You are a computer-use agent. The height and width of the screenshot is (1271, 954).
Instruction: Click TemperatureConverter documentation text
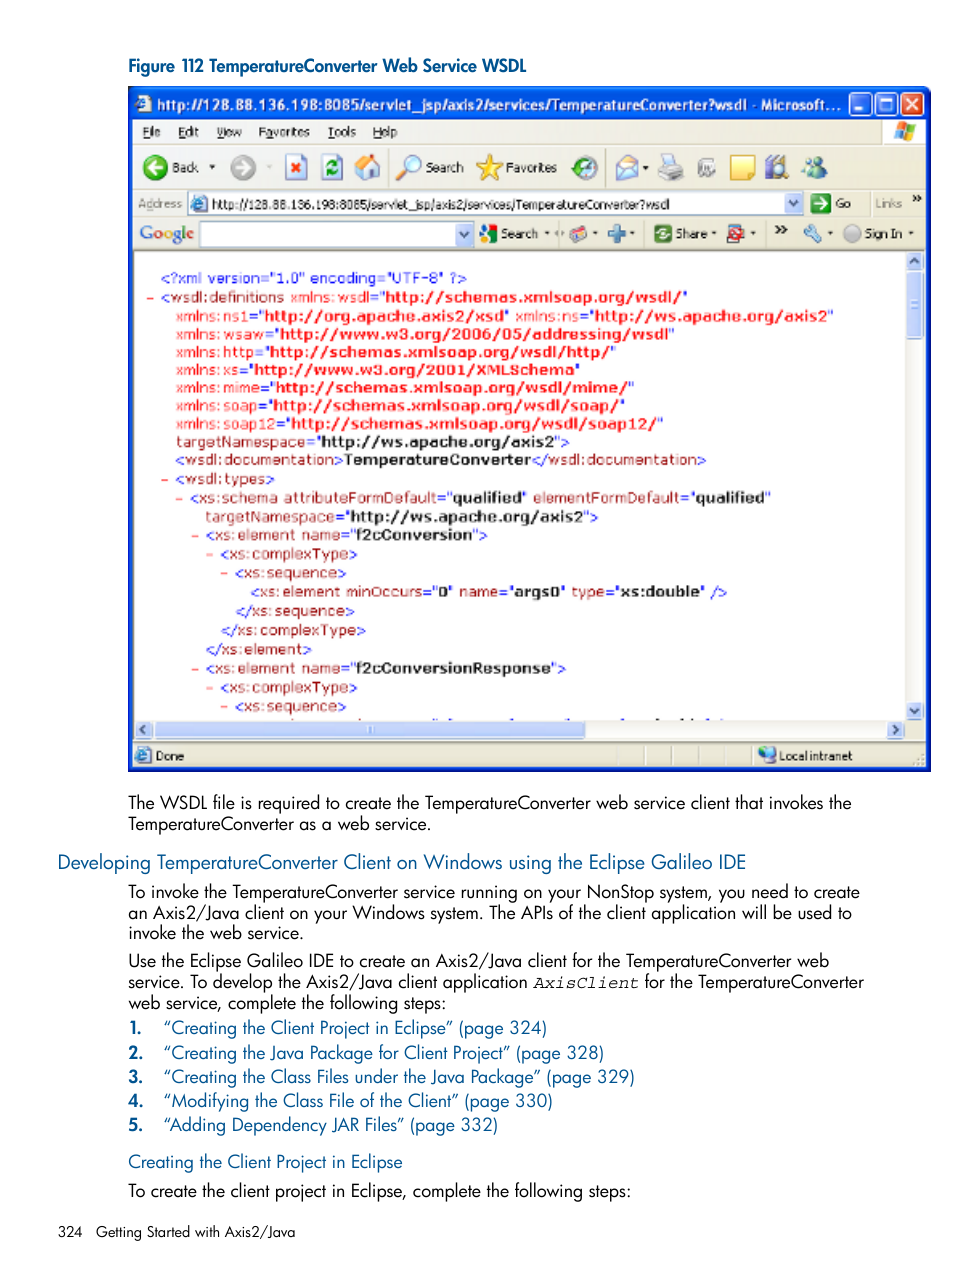point(437,460)
